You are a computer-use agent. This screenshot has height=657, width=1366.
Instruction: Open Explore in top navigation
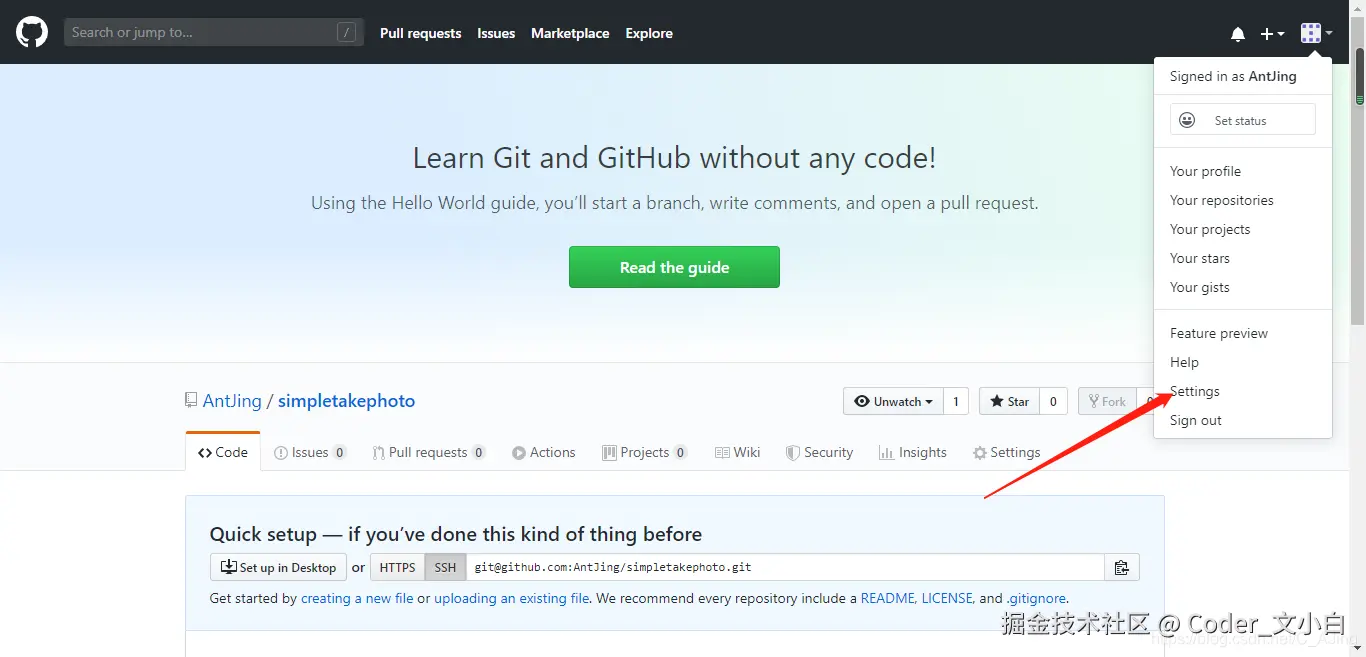pyautogui.click(x=649, y=33)
